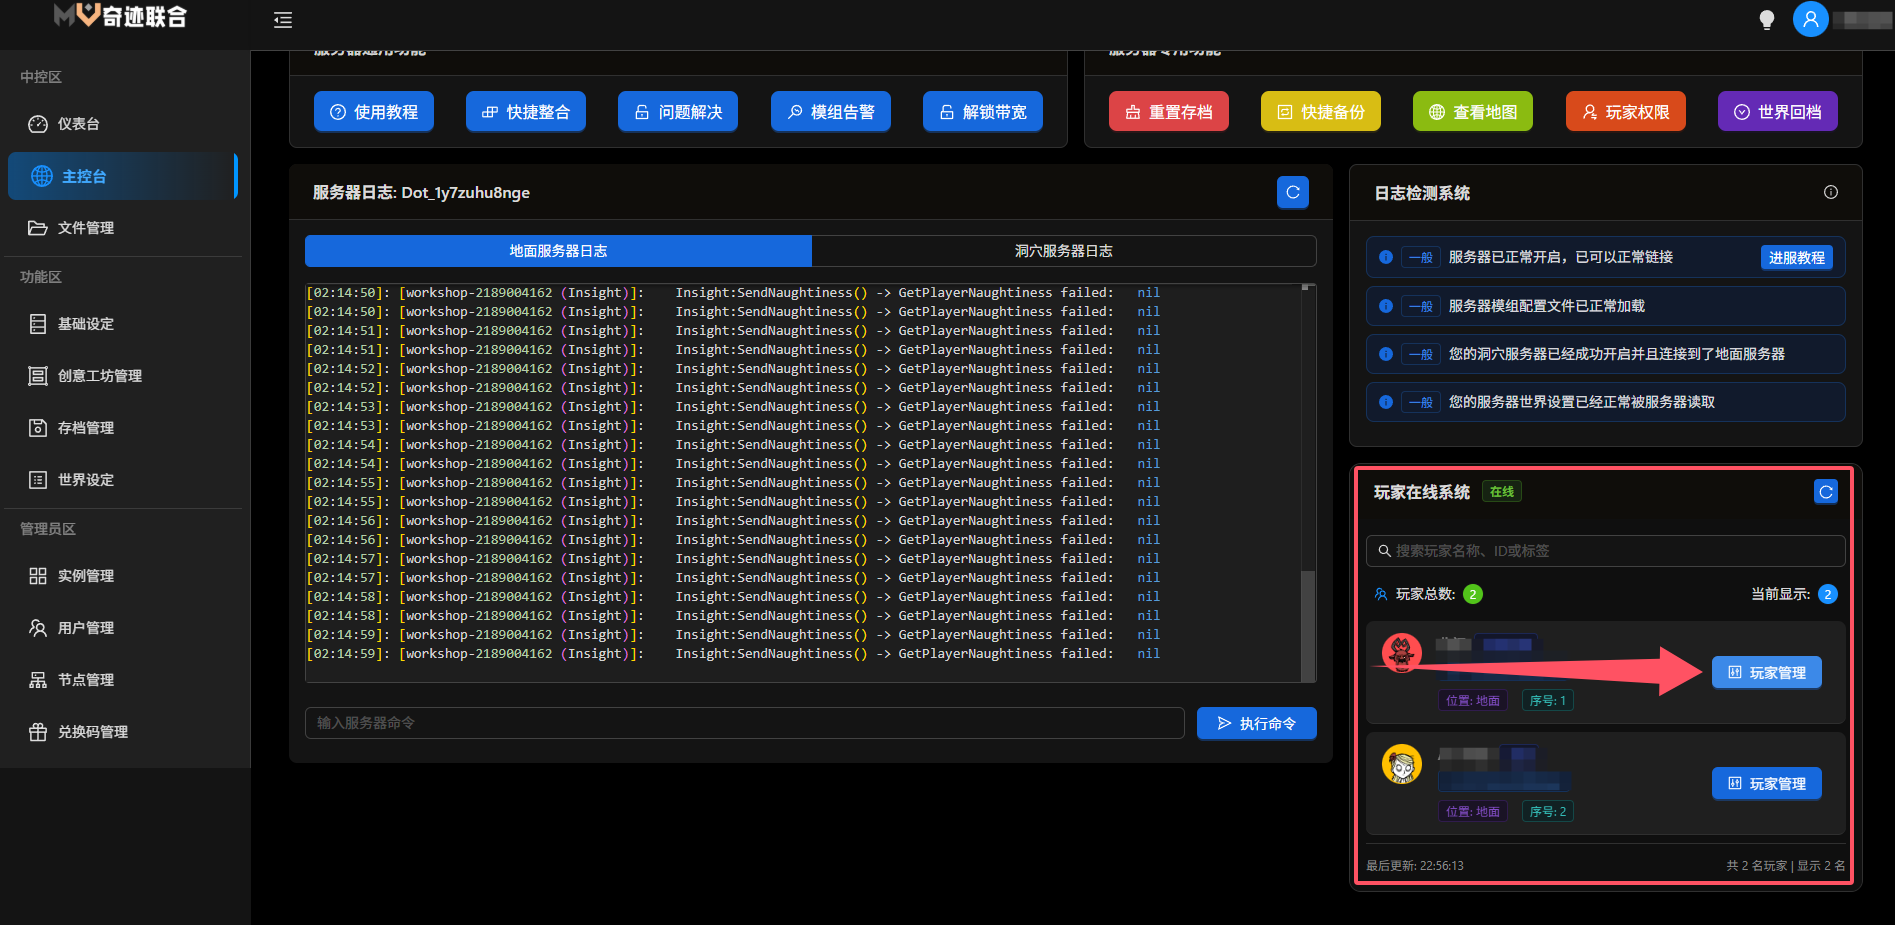
Task: Click the second player's yellow avatar
Action: pos(1401,765)
